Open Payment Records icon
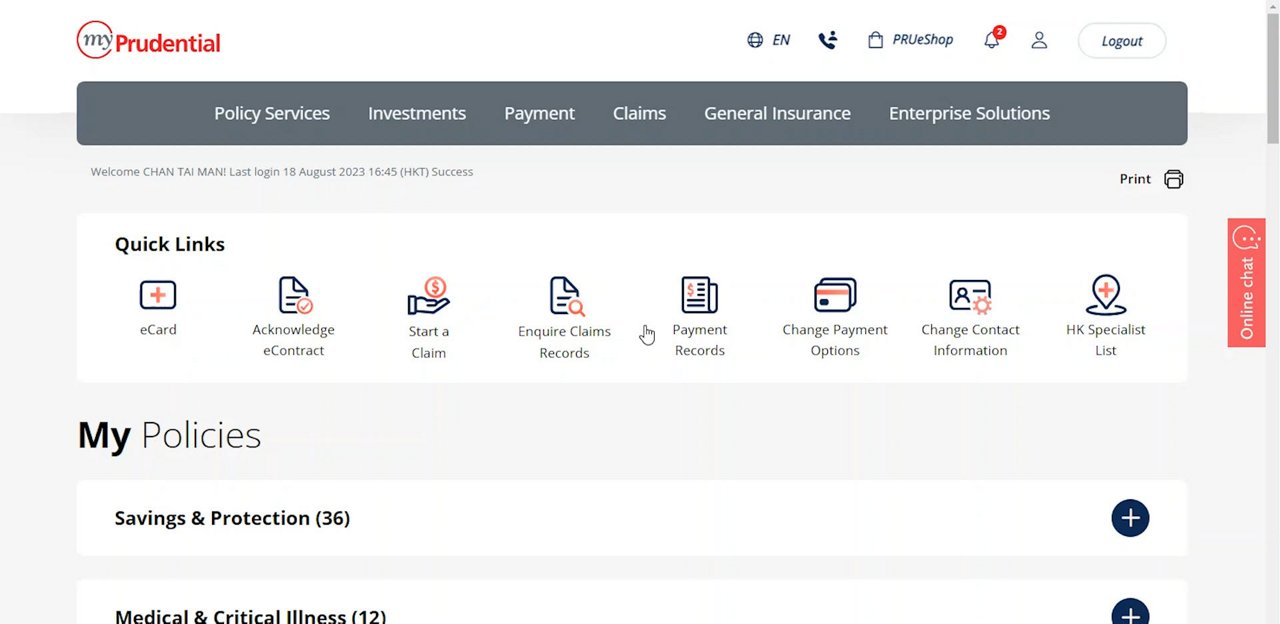The image size is (1280, 624). click(x=700, y=296)
